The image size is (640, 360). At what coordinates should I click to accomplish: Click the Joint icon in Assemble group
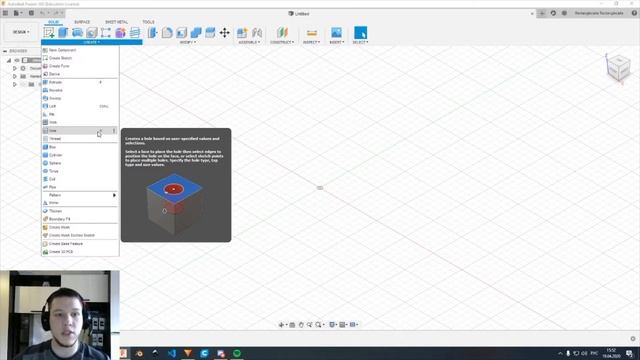(257, 33)
